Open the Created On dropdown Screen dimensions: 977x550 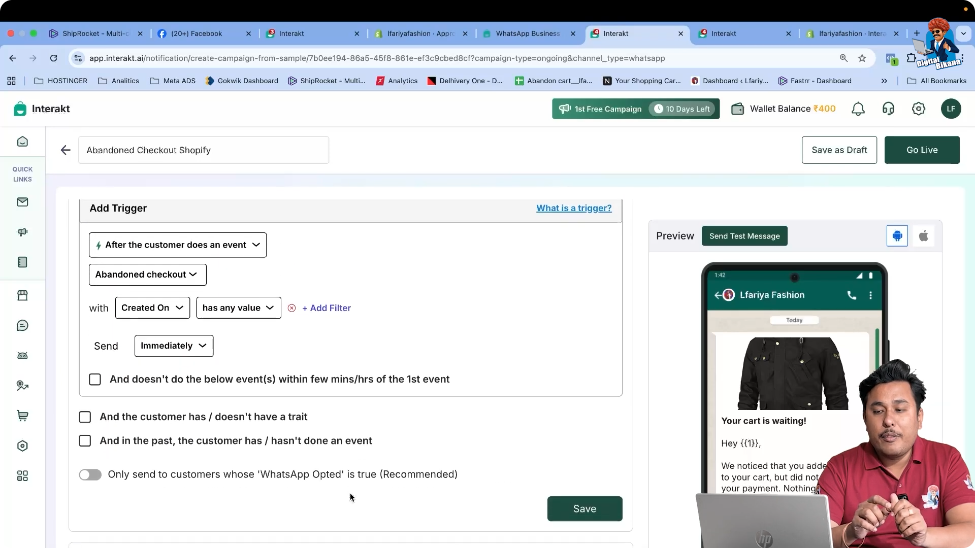point(152,308)
